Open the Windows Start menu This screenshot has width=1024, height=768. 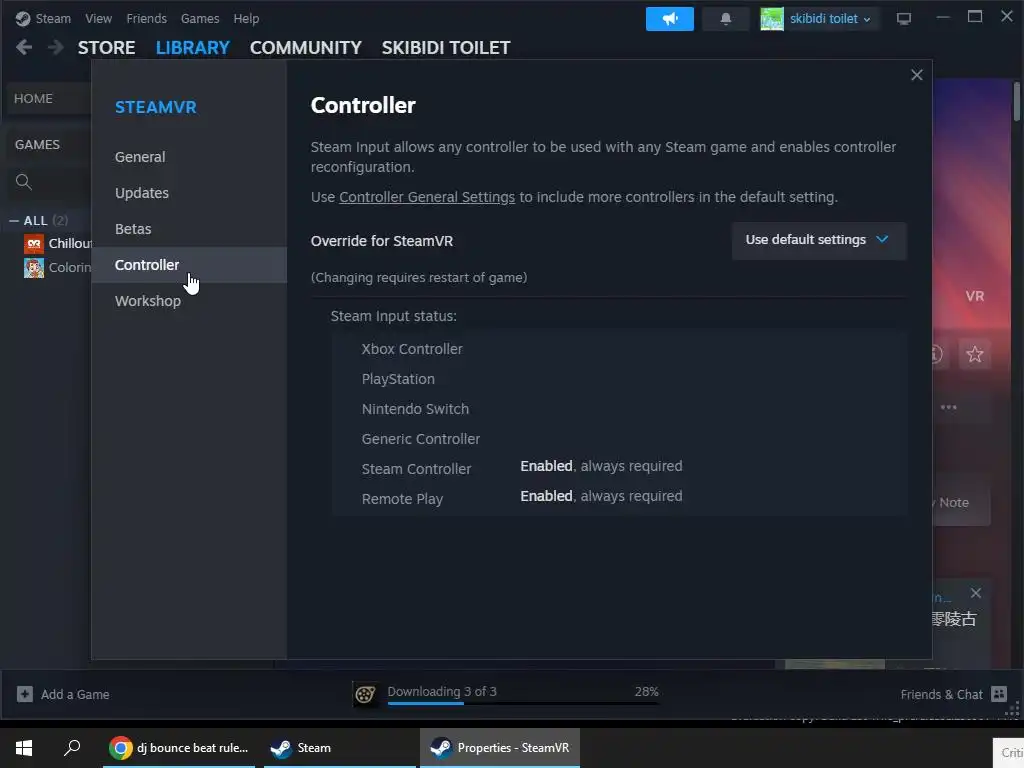point(24,748)
